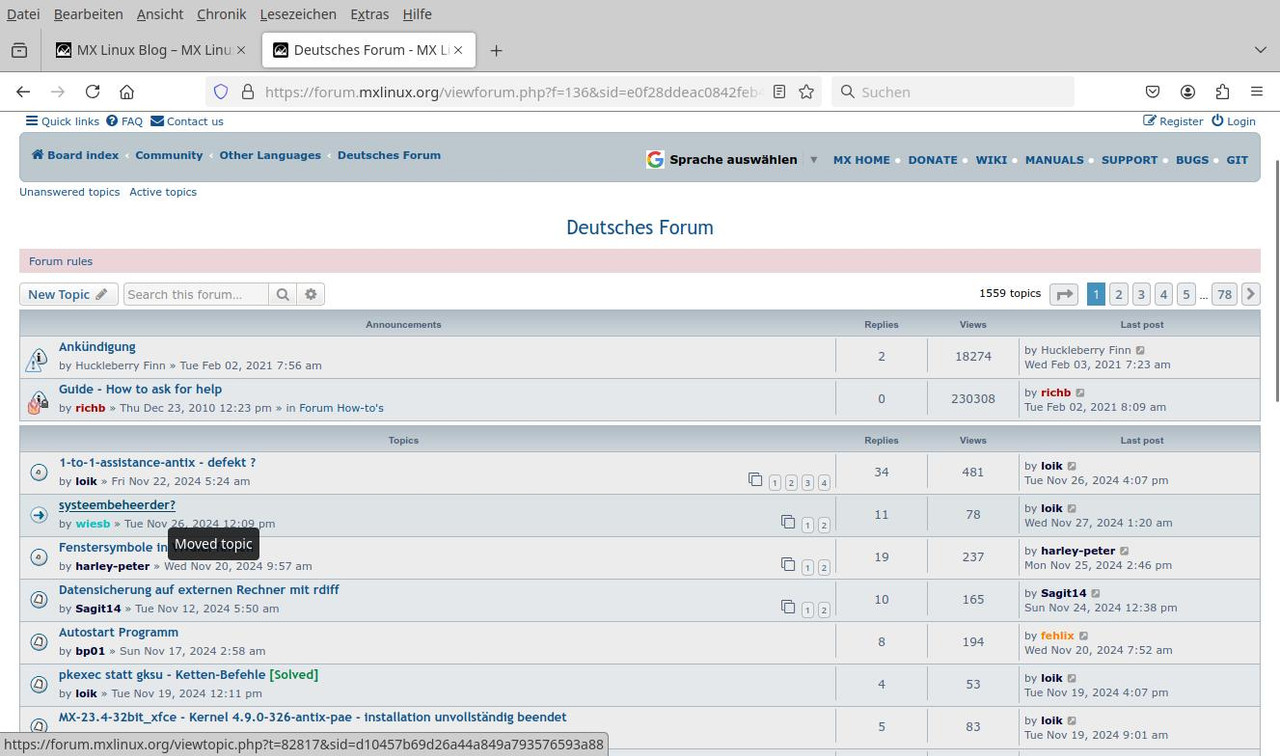1280x756 pixels.
Task: Open the Datei menu
Action: 23,14
